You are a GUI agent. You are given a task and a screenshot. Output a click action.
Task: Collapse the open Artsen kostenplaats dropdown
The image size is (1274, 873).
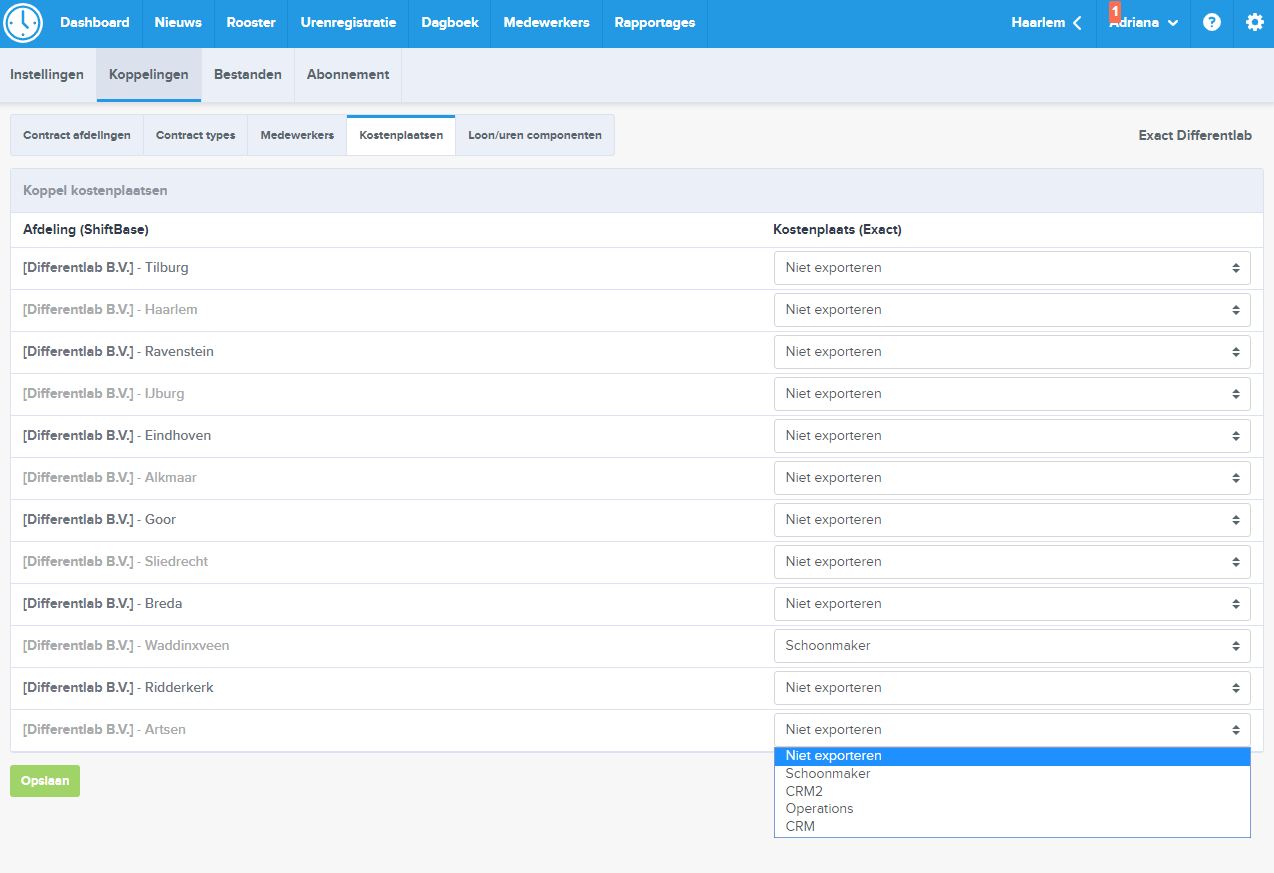click(x=1012, y=730)
